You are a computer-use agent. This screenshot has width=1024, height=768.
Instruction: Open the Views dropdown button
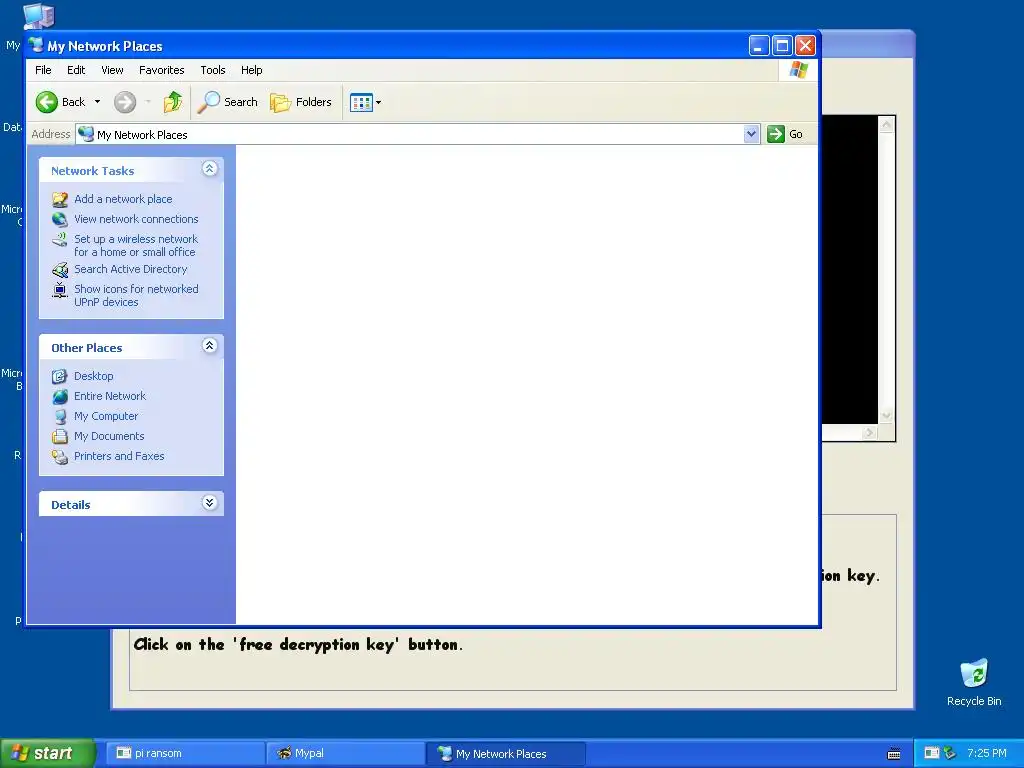point(365,102)
